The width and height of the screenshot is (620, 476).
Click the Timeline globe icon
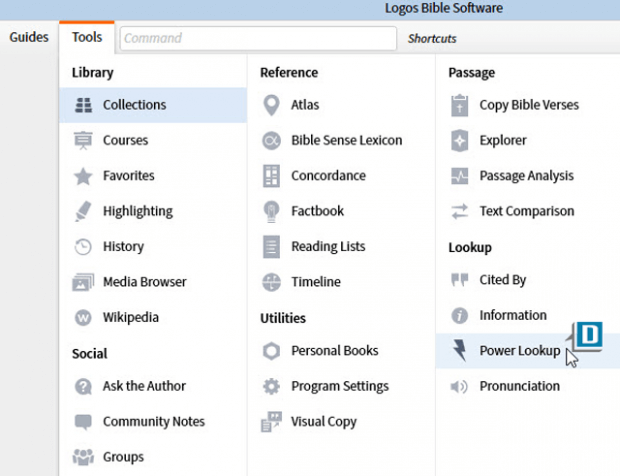[x=271, y=282]
